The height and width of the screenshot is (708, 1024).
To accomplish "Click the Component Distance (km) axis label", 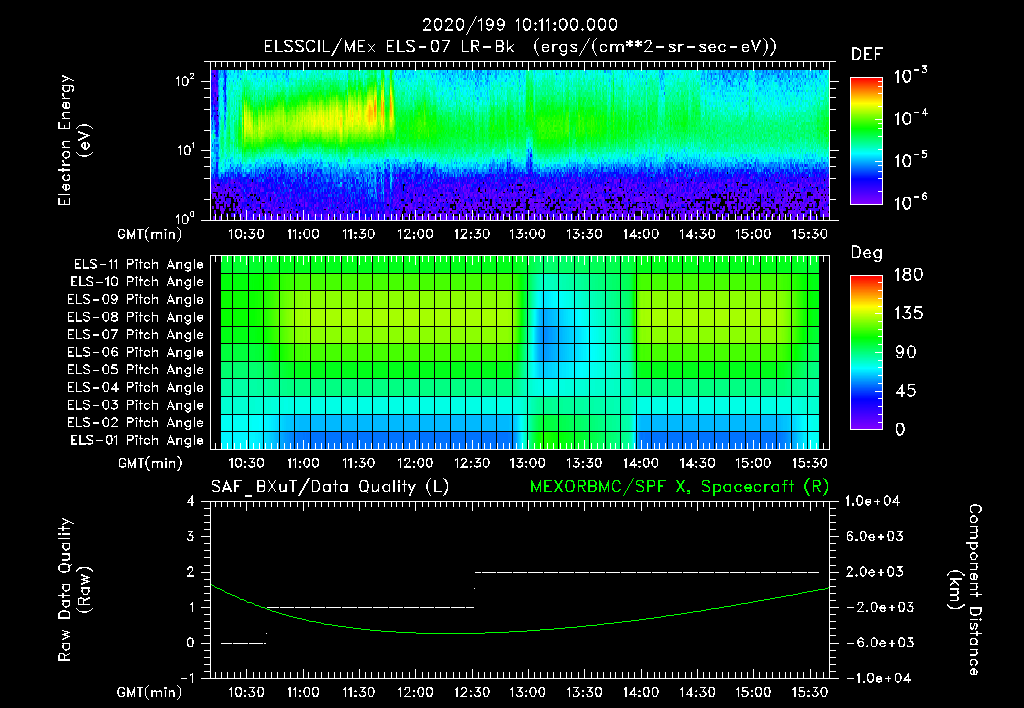I will pyautogui.click(x=965, y=590).
